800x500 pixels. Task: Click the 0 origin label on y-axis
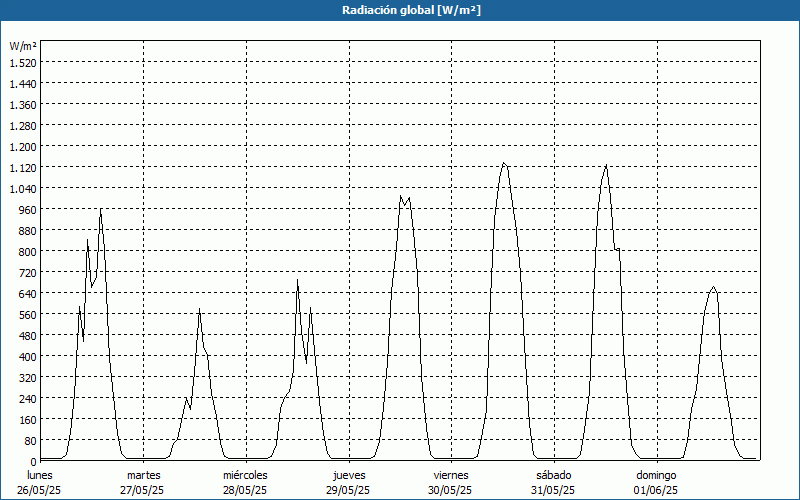pos(34,461)
